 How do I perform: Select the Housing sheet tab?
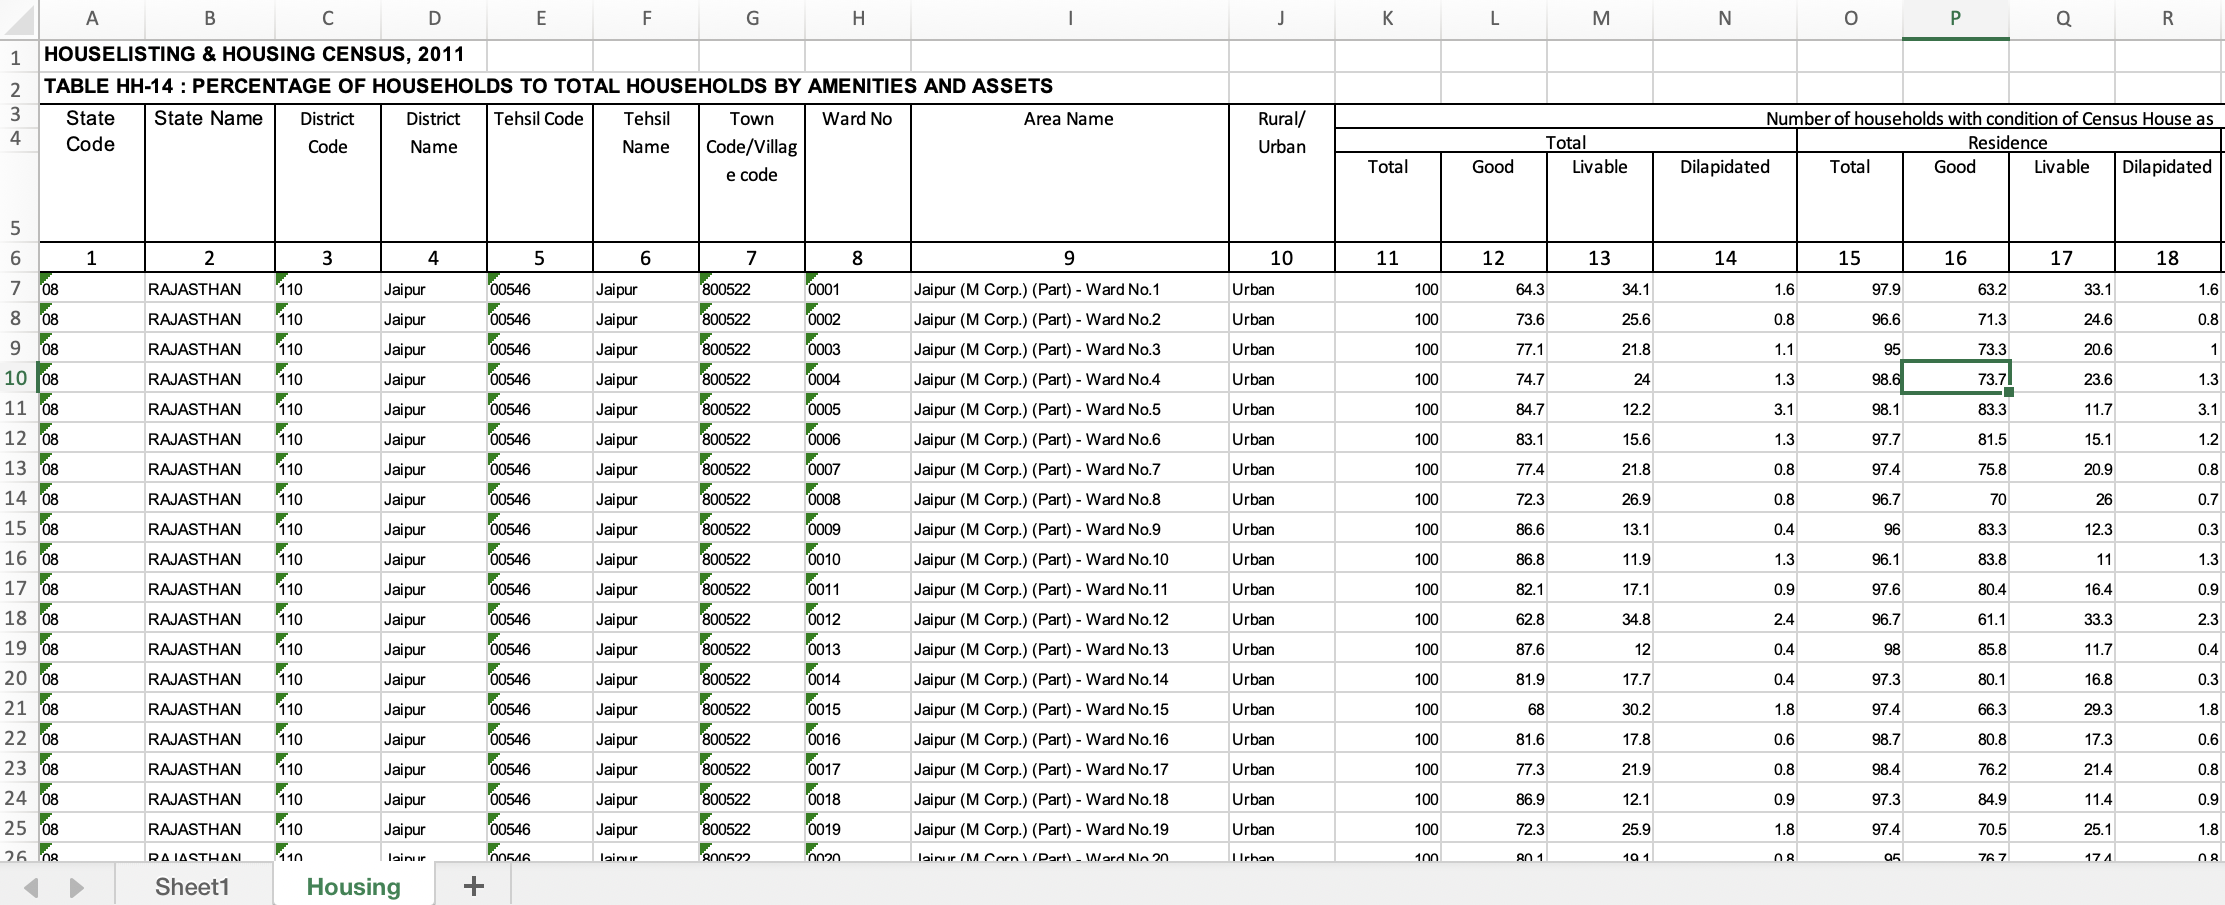tap(353, 887)
